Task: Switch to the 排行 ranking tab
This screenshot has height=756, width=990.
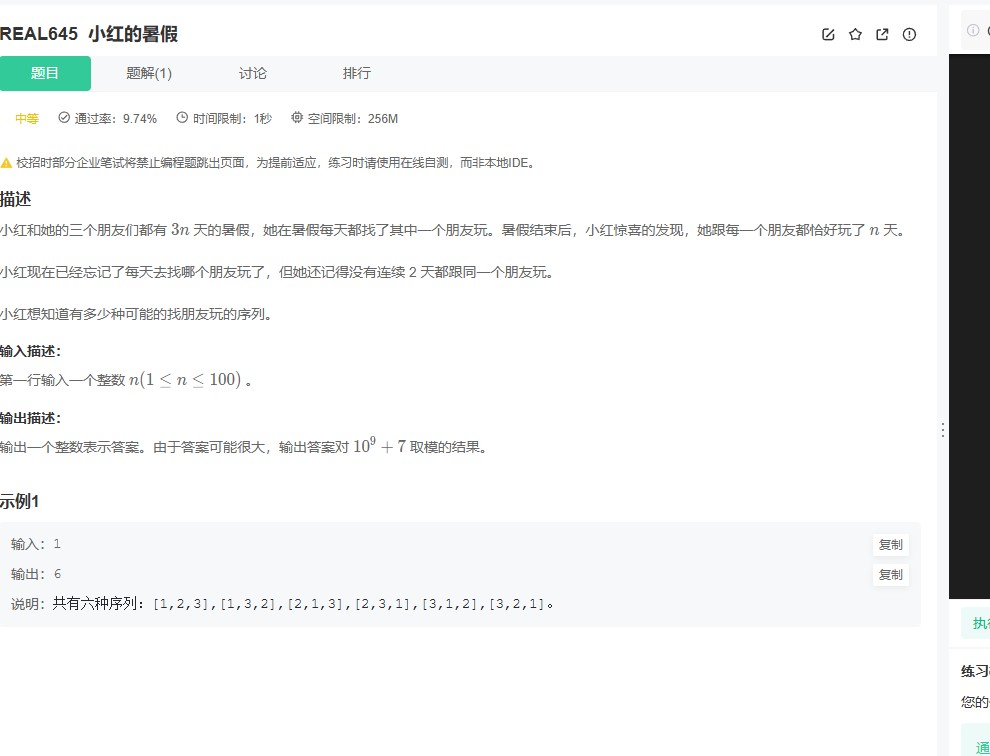Action: [356, 73]
